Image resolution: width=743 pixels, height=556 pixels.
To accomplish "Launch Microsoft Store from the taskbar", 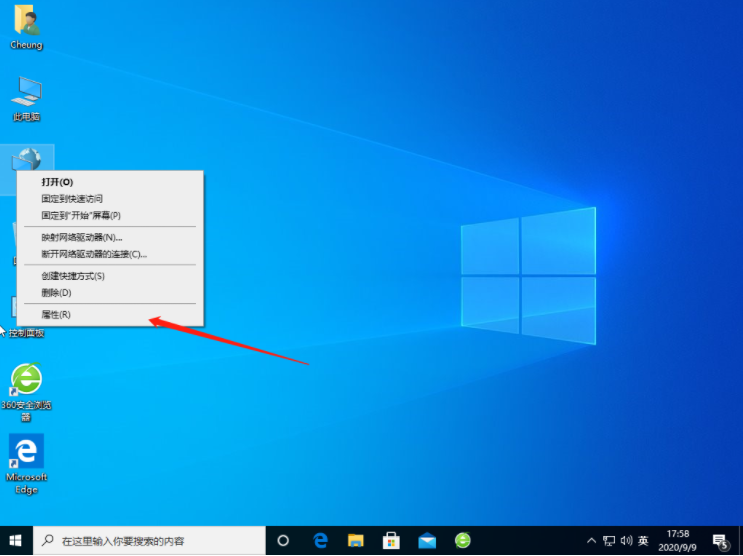I will pyautogui.click(x=392, y=540).
